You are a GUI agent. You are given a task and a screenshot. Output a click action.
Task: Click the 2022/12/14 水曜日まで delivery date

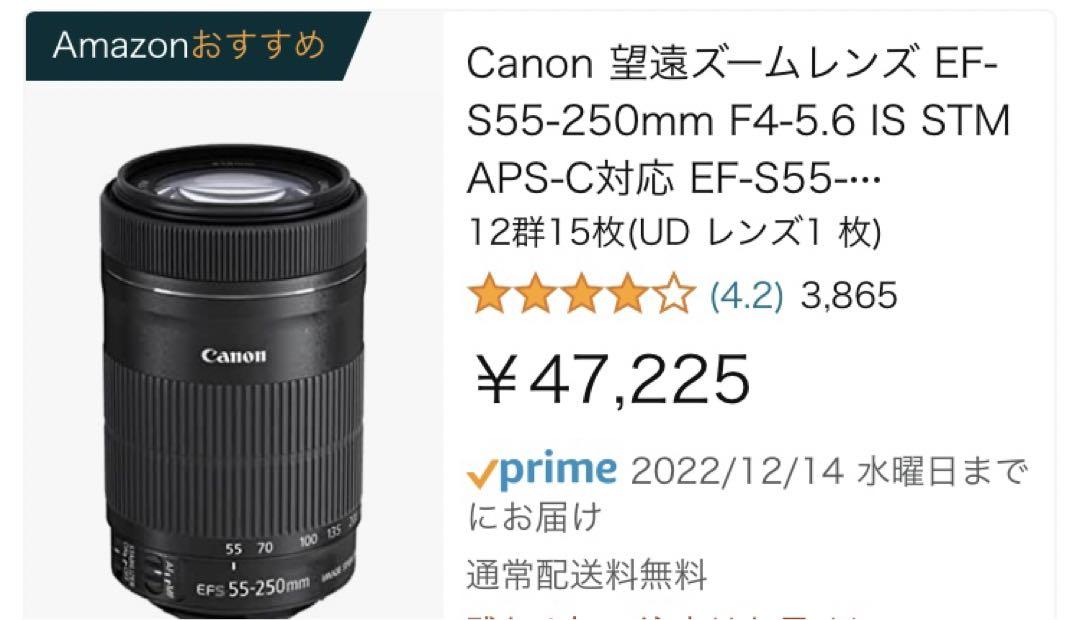829,473
